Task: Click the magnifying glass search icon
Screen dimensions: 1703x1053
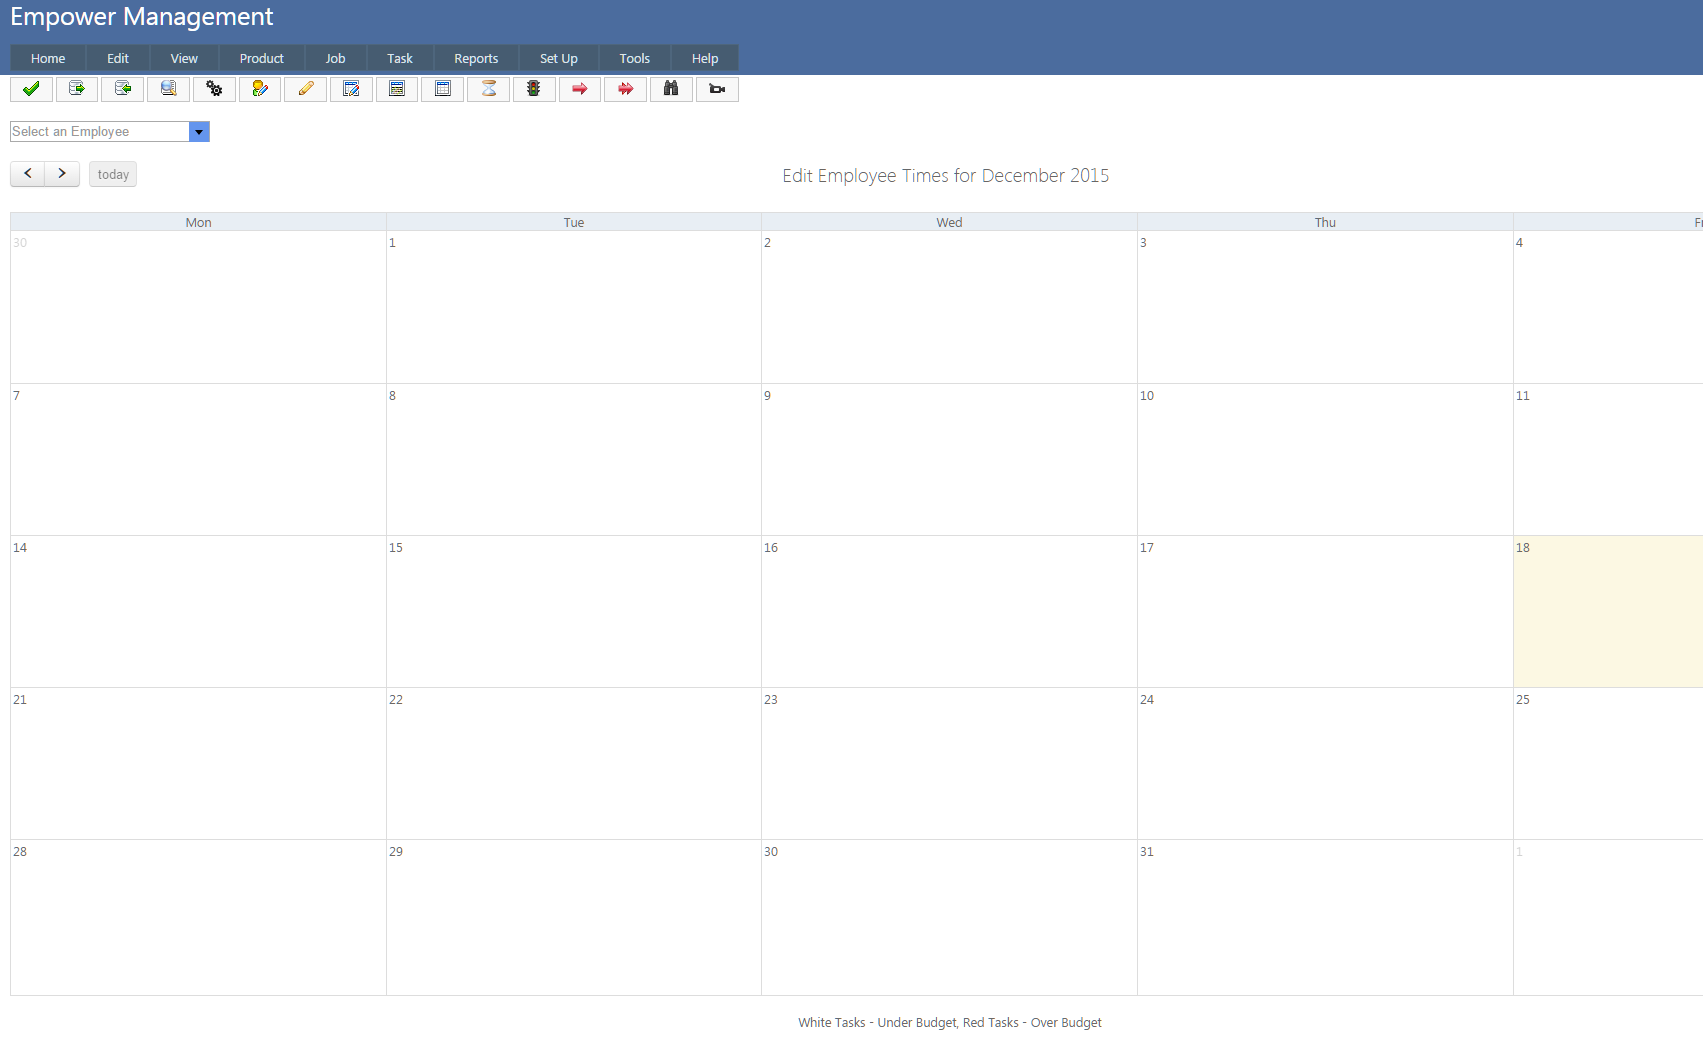Action: (x=168, y=89)
